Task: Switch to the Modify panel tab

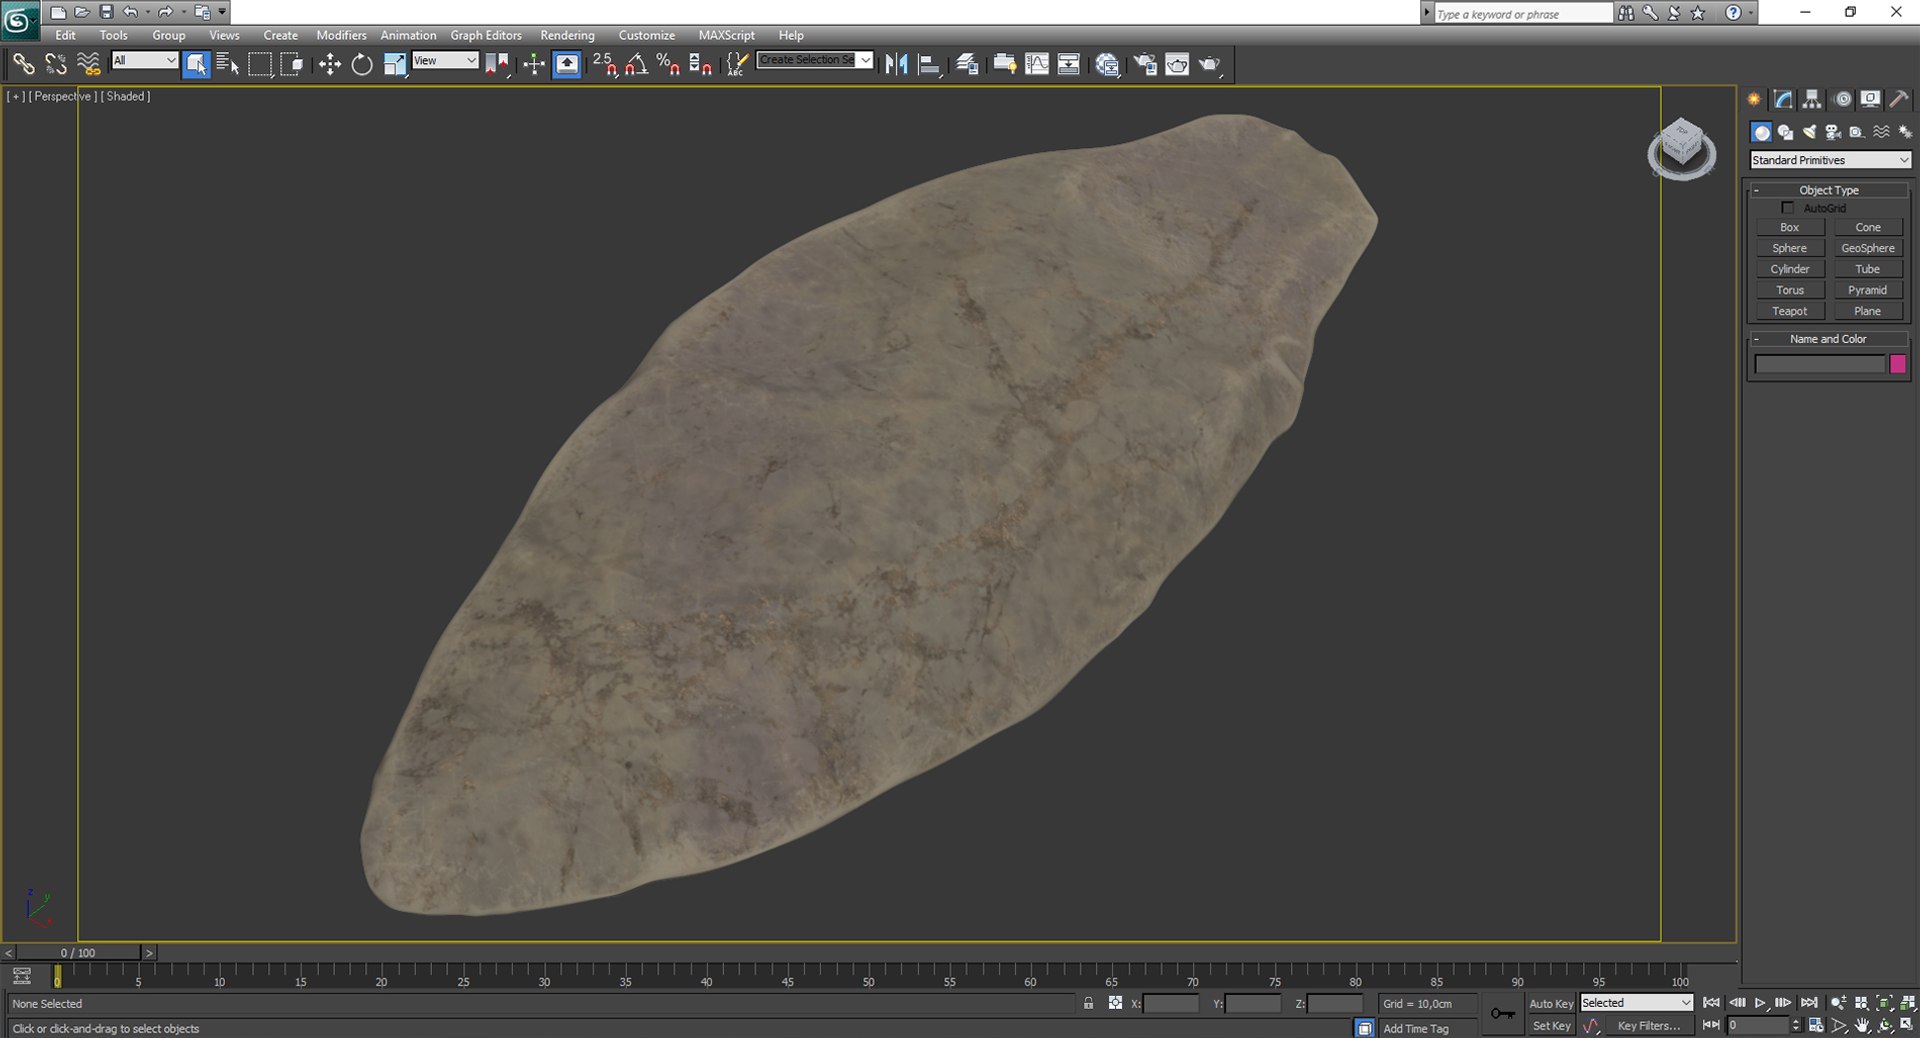Action: (x=1783, y=99)
